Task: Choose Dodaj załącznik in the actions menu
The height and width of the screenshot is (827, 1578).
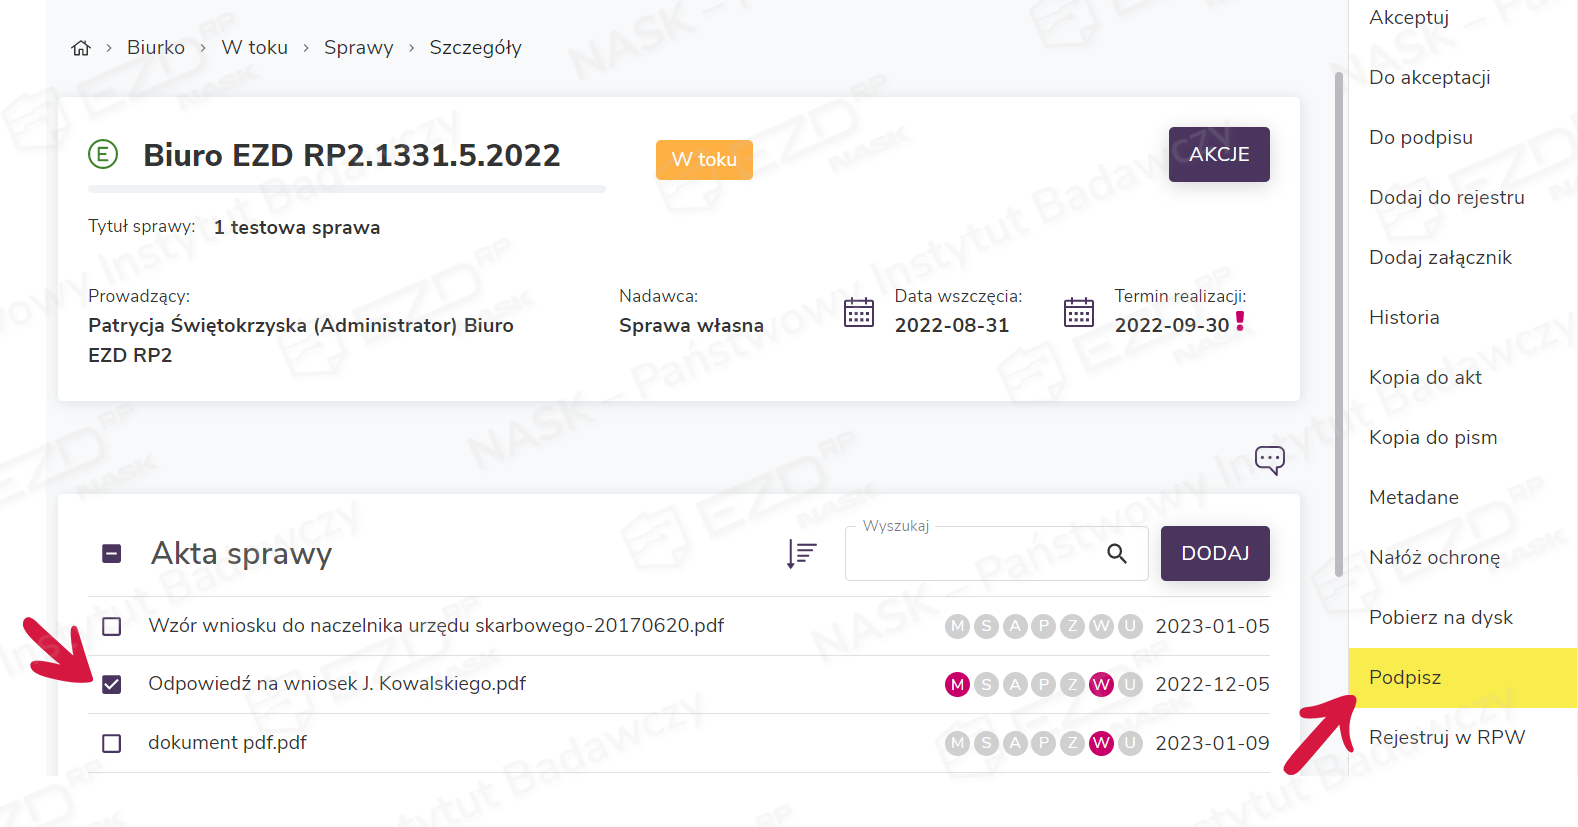Action: pyautogui.click(x=1440, y=258)
